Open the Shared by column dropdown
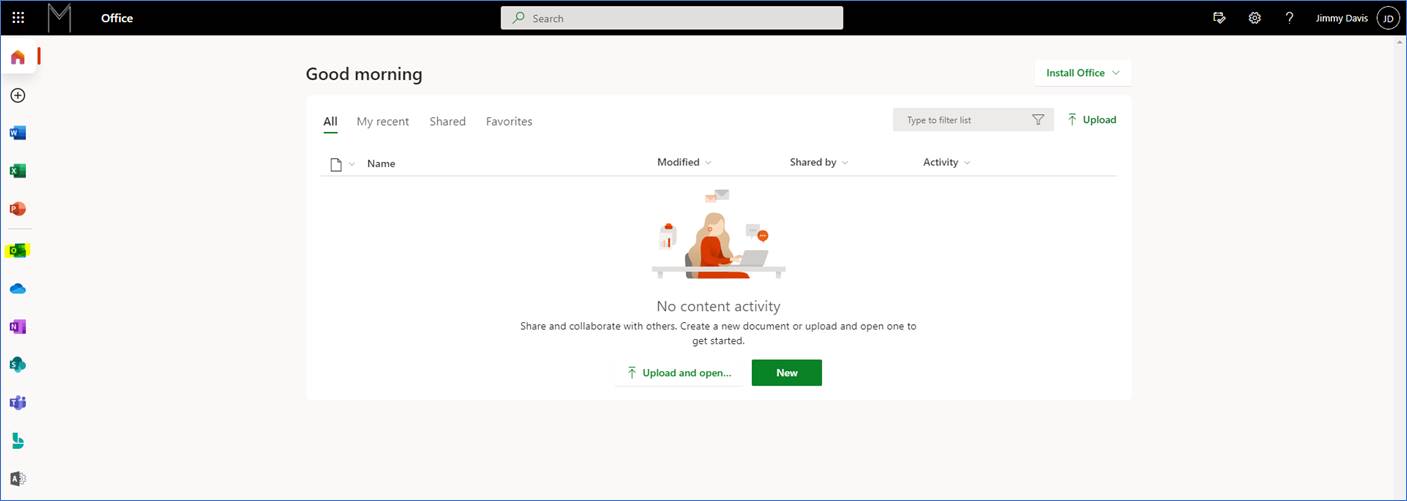 (818, 162)
